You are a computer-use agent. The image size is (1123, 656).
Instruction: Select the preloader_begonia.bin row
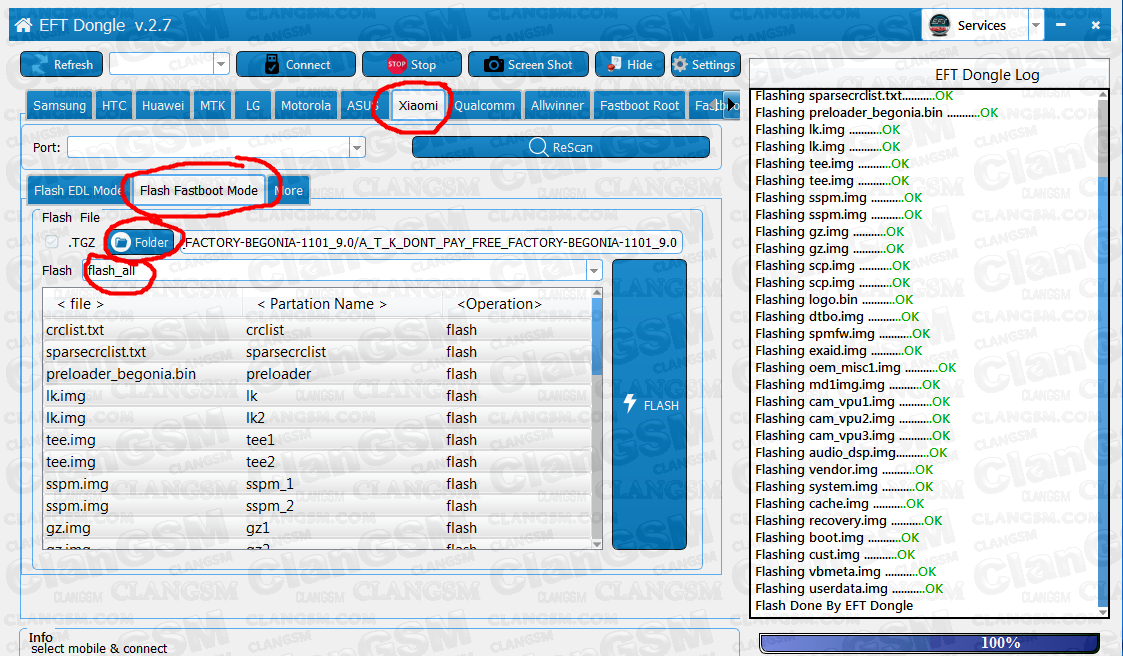pyautogui.click(x=318, y=374)
